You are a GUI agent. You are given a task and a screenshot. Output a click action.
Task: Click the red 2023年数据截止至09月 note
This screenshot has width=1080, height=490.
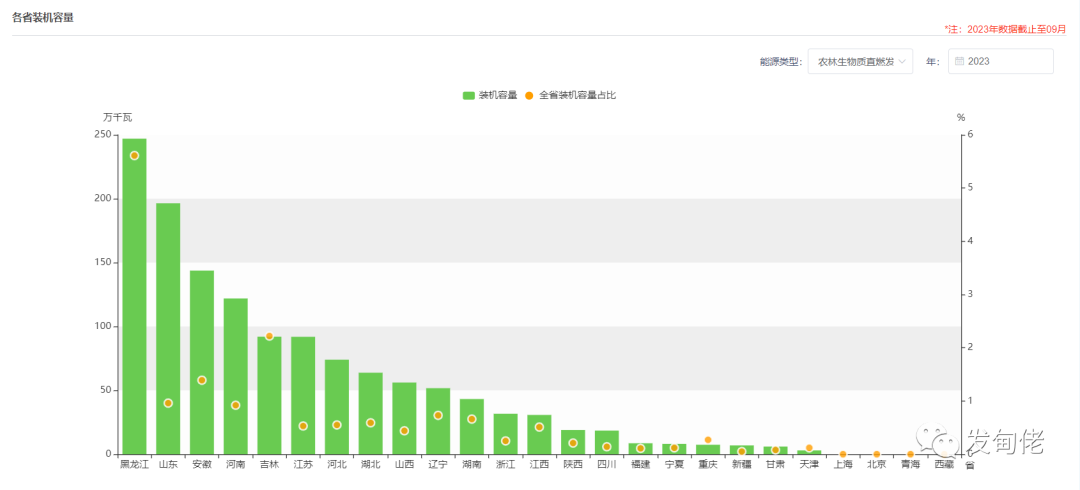(x=1005, y=29)
